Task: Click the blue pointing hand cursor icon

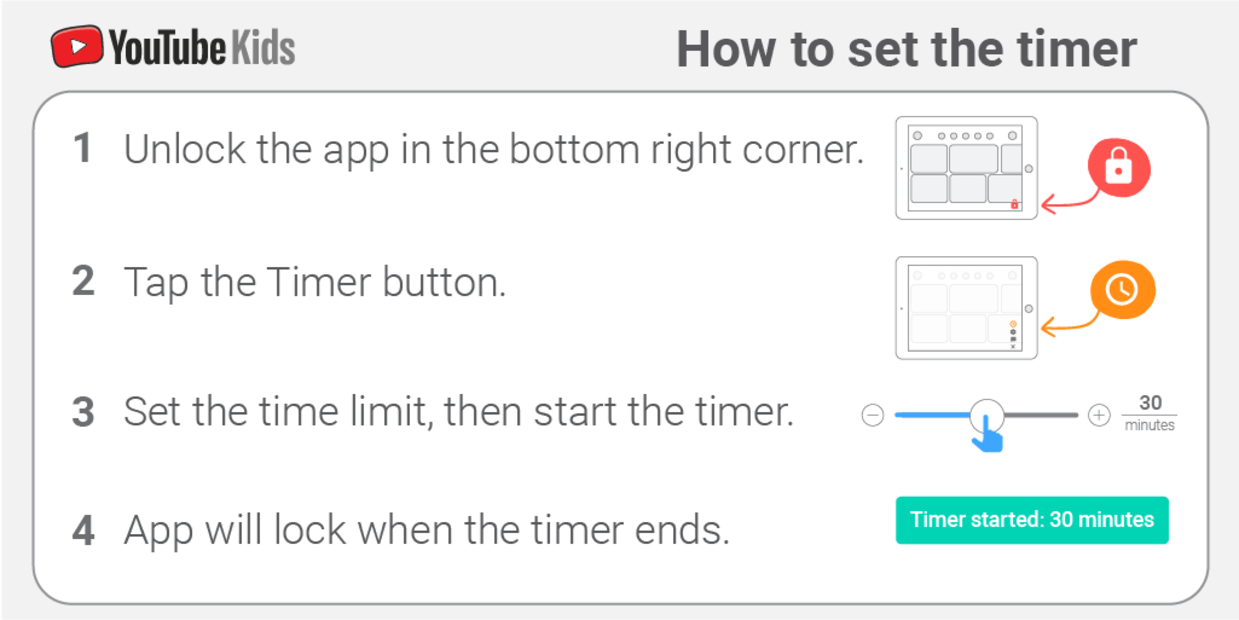Action: coord(988,435)
